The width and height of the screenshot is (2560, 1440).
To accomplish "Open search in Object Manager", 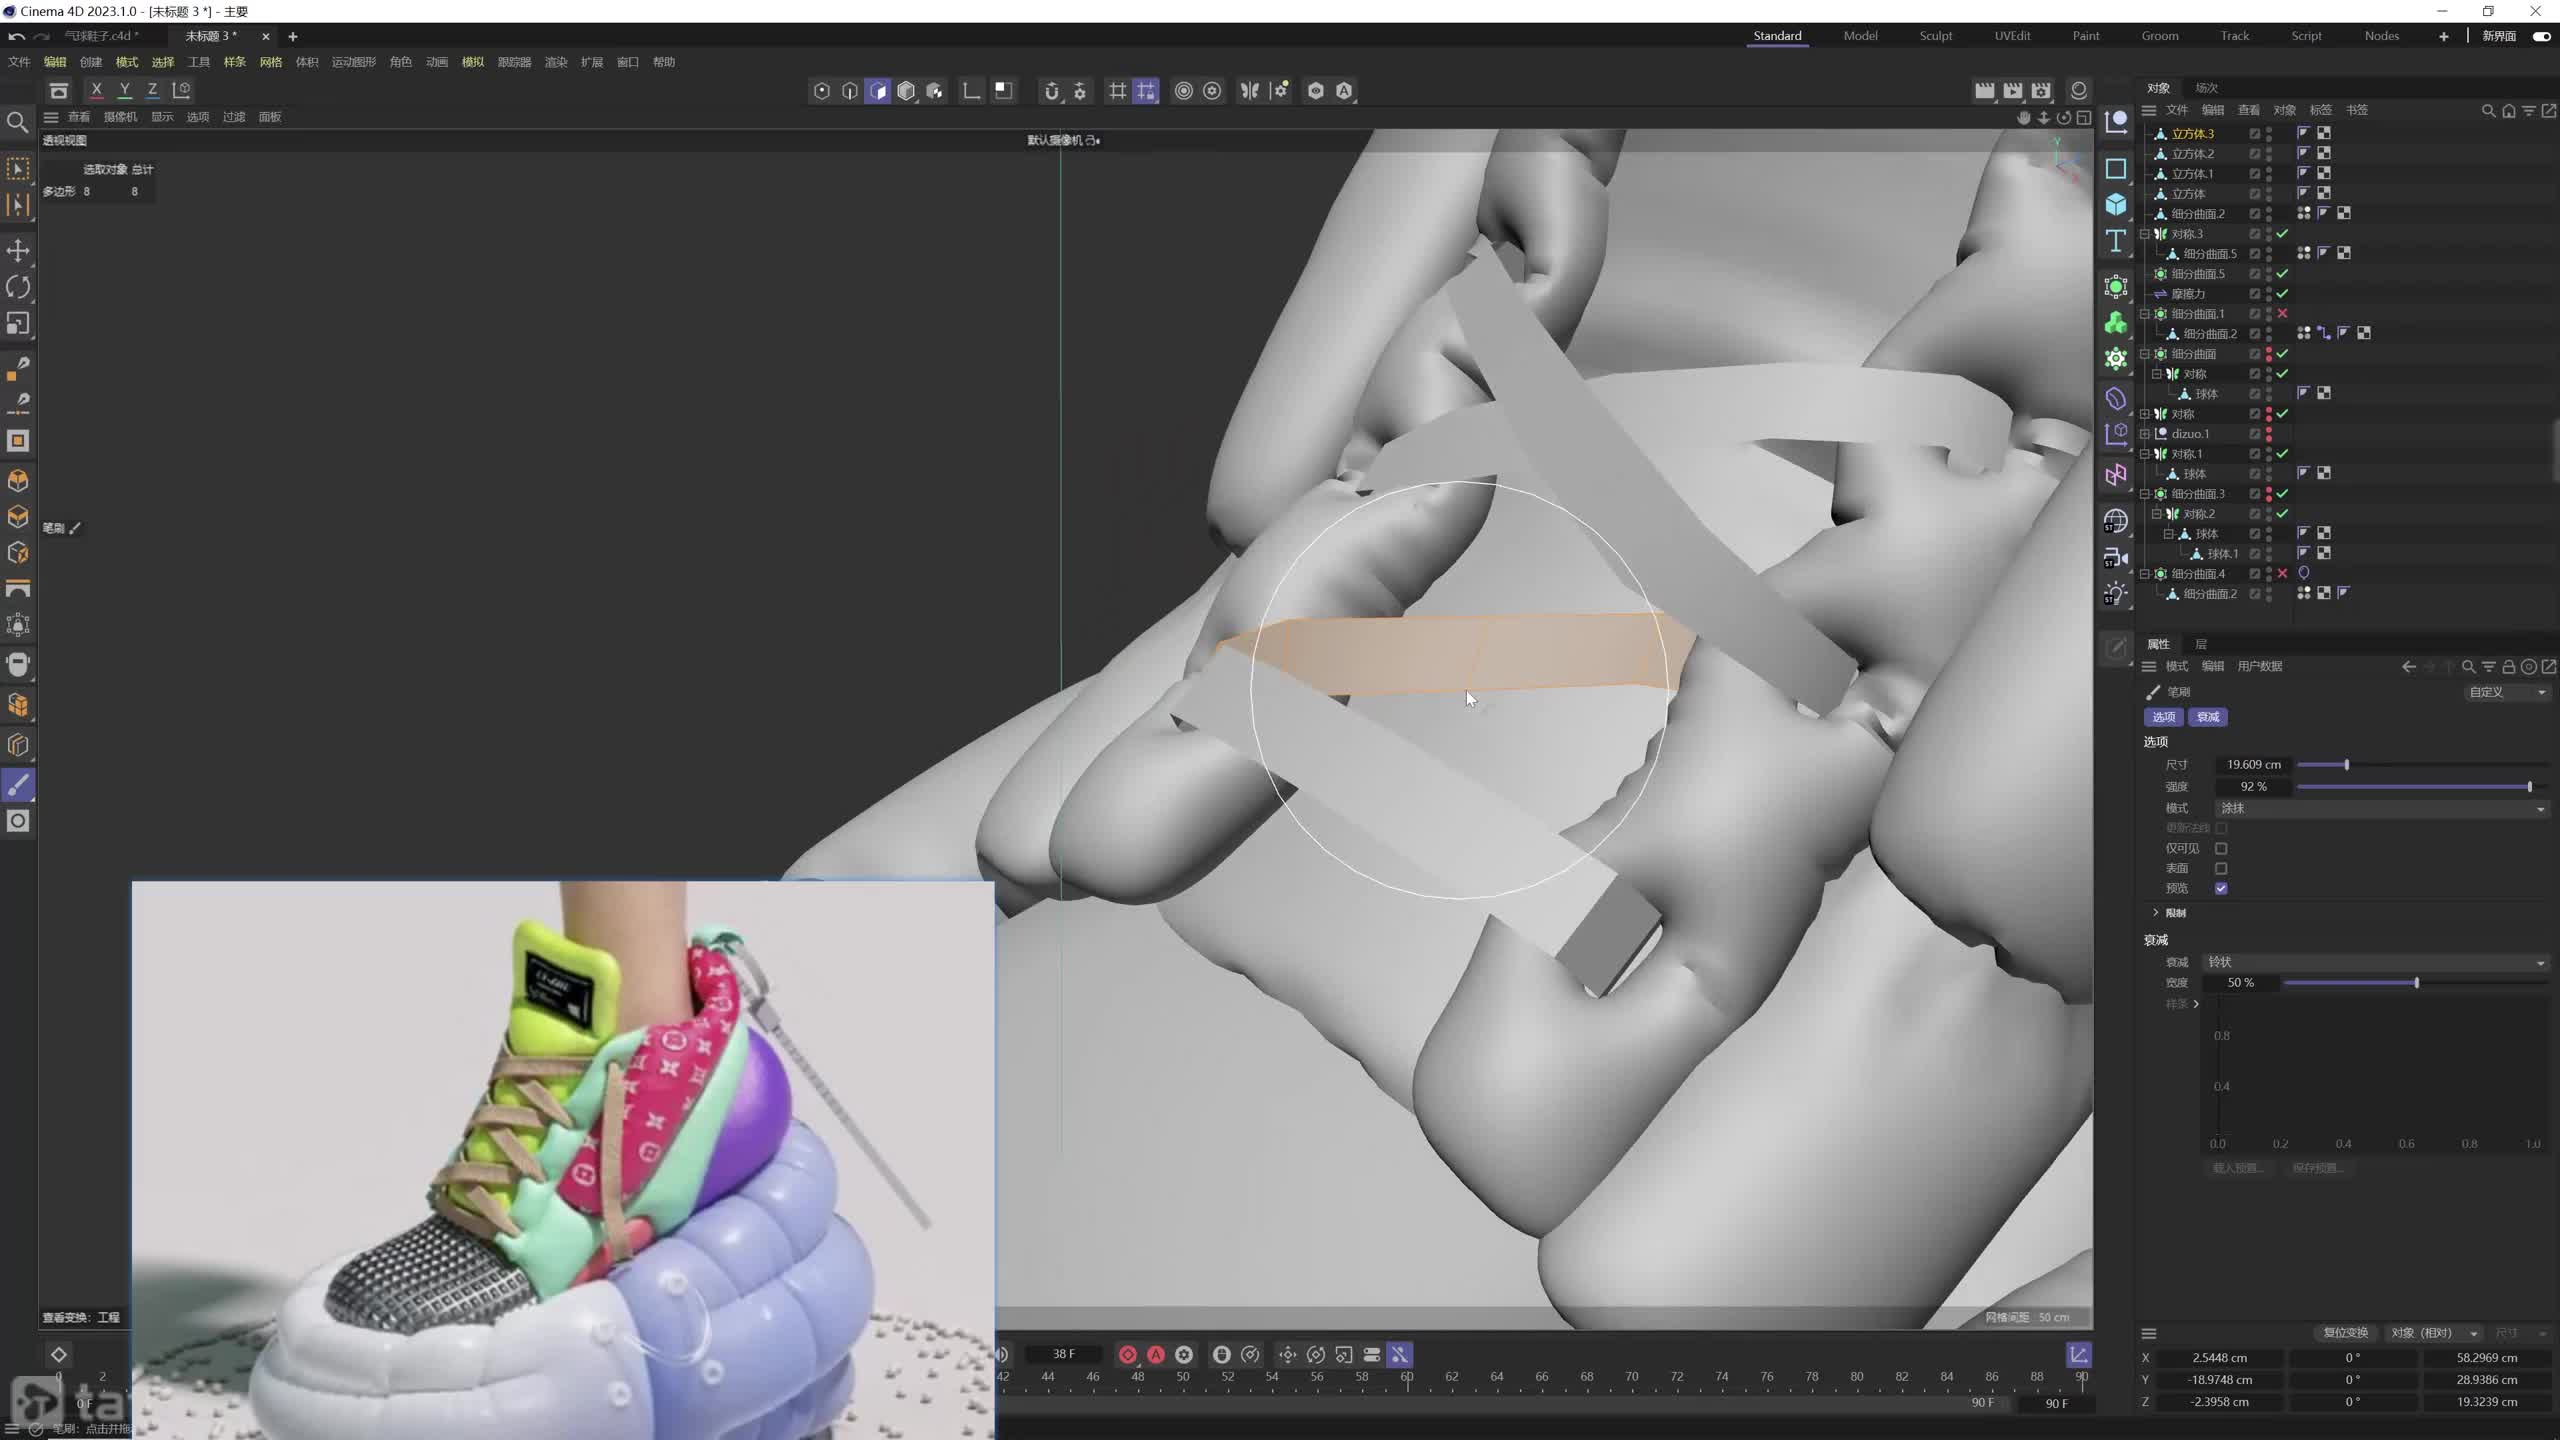I will (2488, 110).
